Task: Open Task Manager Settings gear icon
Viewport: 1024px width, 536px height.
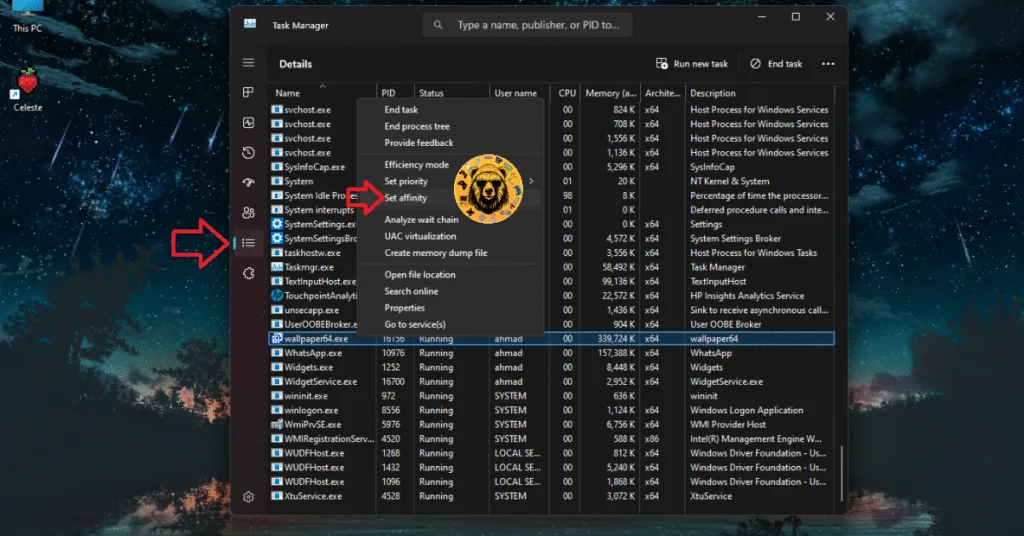Action: pos(248,497)
